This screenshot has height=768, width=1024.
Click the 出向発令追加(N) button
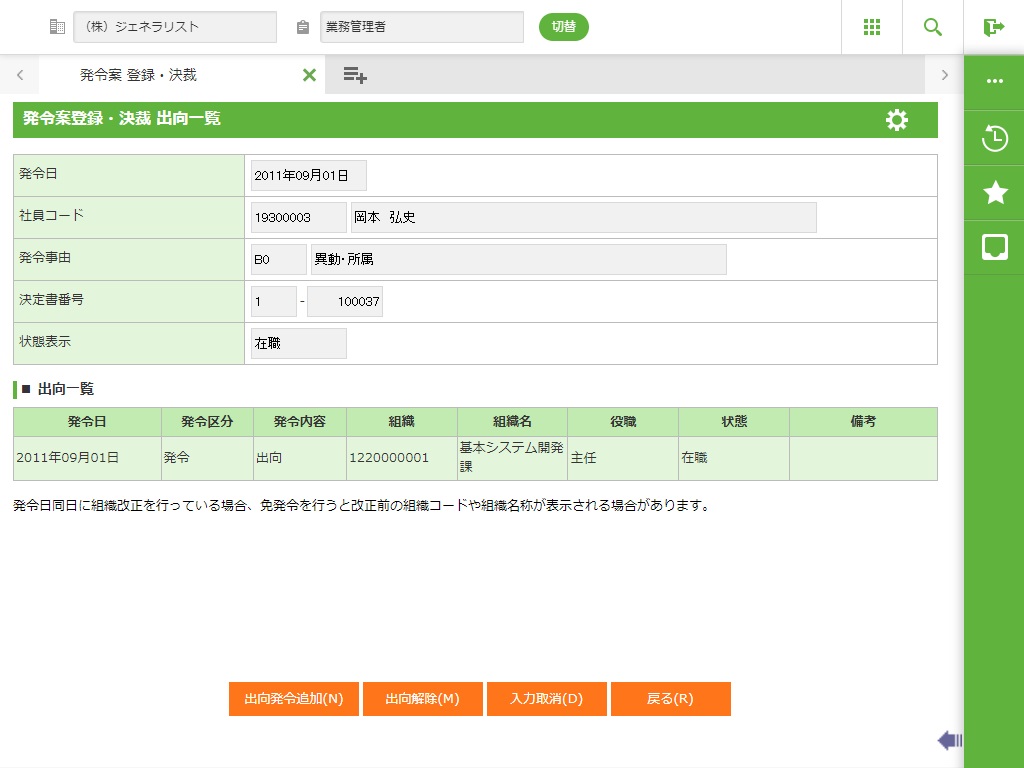point(294,699)
